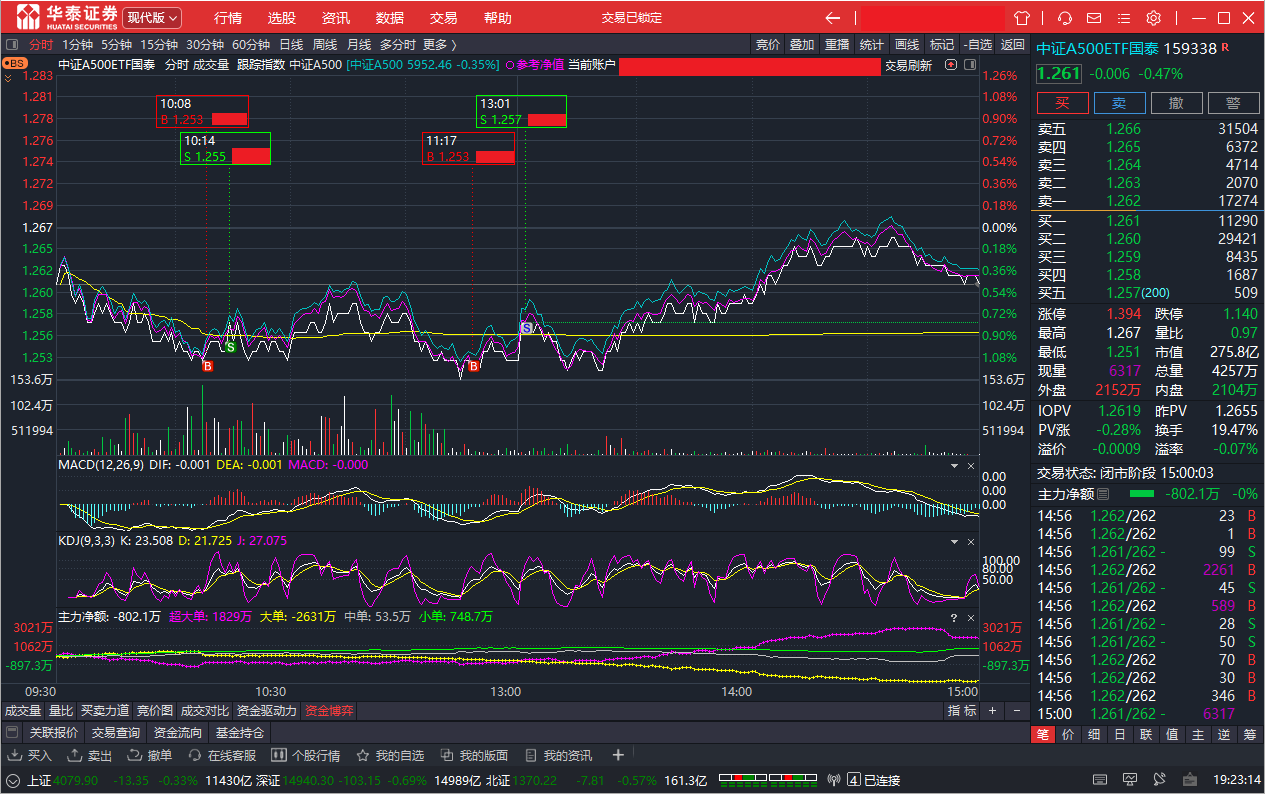Click the 买入 buy icon in bottom toolbar
The image size is (1265, 794).
tap(30, 755)
